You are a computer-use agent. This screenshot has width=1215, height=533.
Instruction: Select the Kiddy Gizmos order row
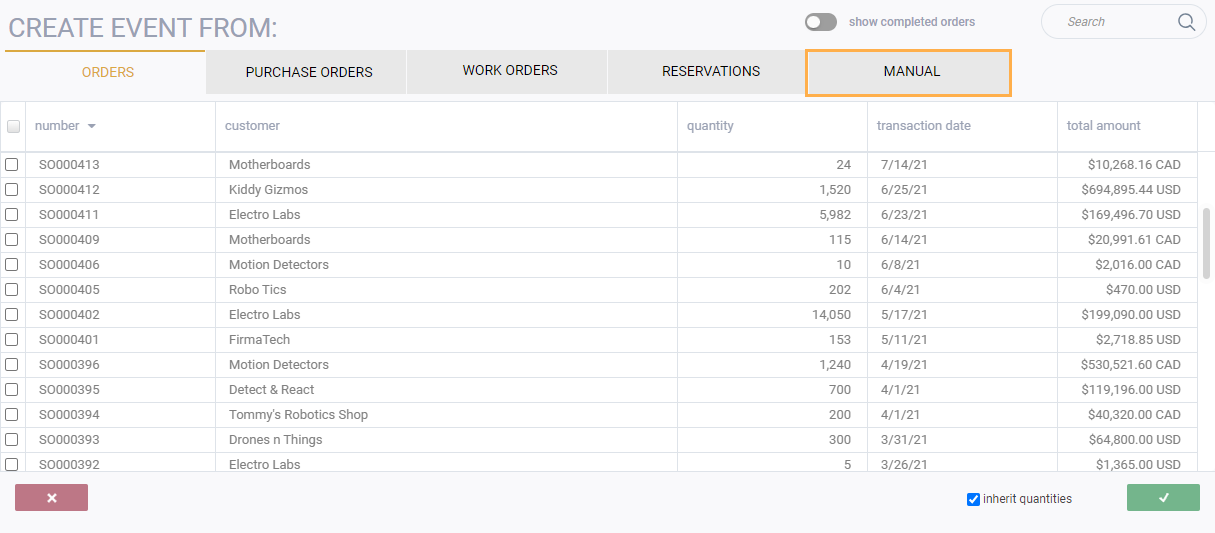point(599,190)
